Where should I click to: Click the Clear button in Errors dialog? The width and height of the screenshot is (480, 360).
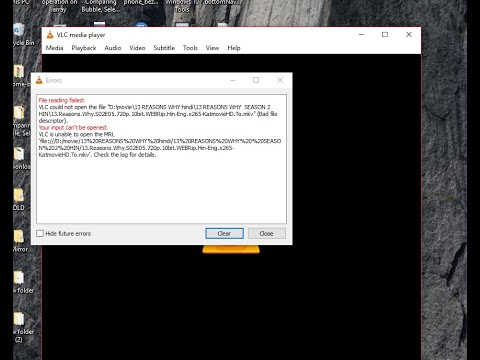click(x=224, y=234)
